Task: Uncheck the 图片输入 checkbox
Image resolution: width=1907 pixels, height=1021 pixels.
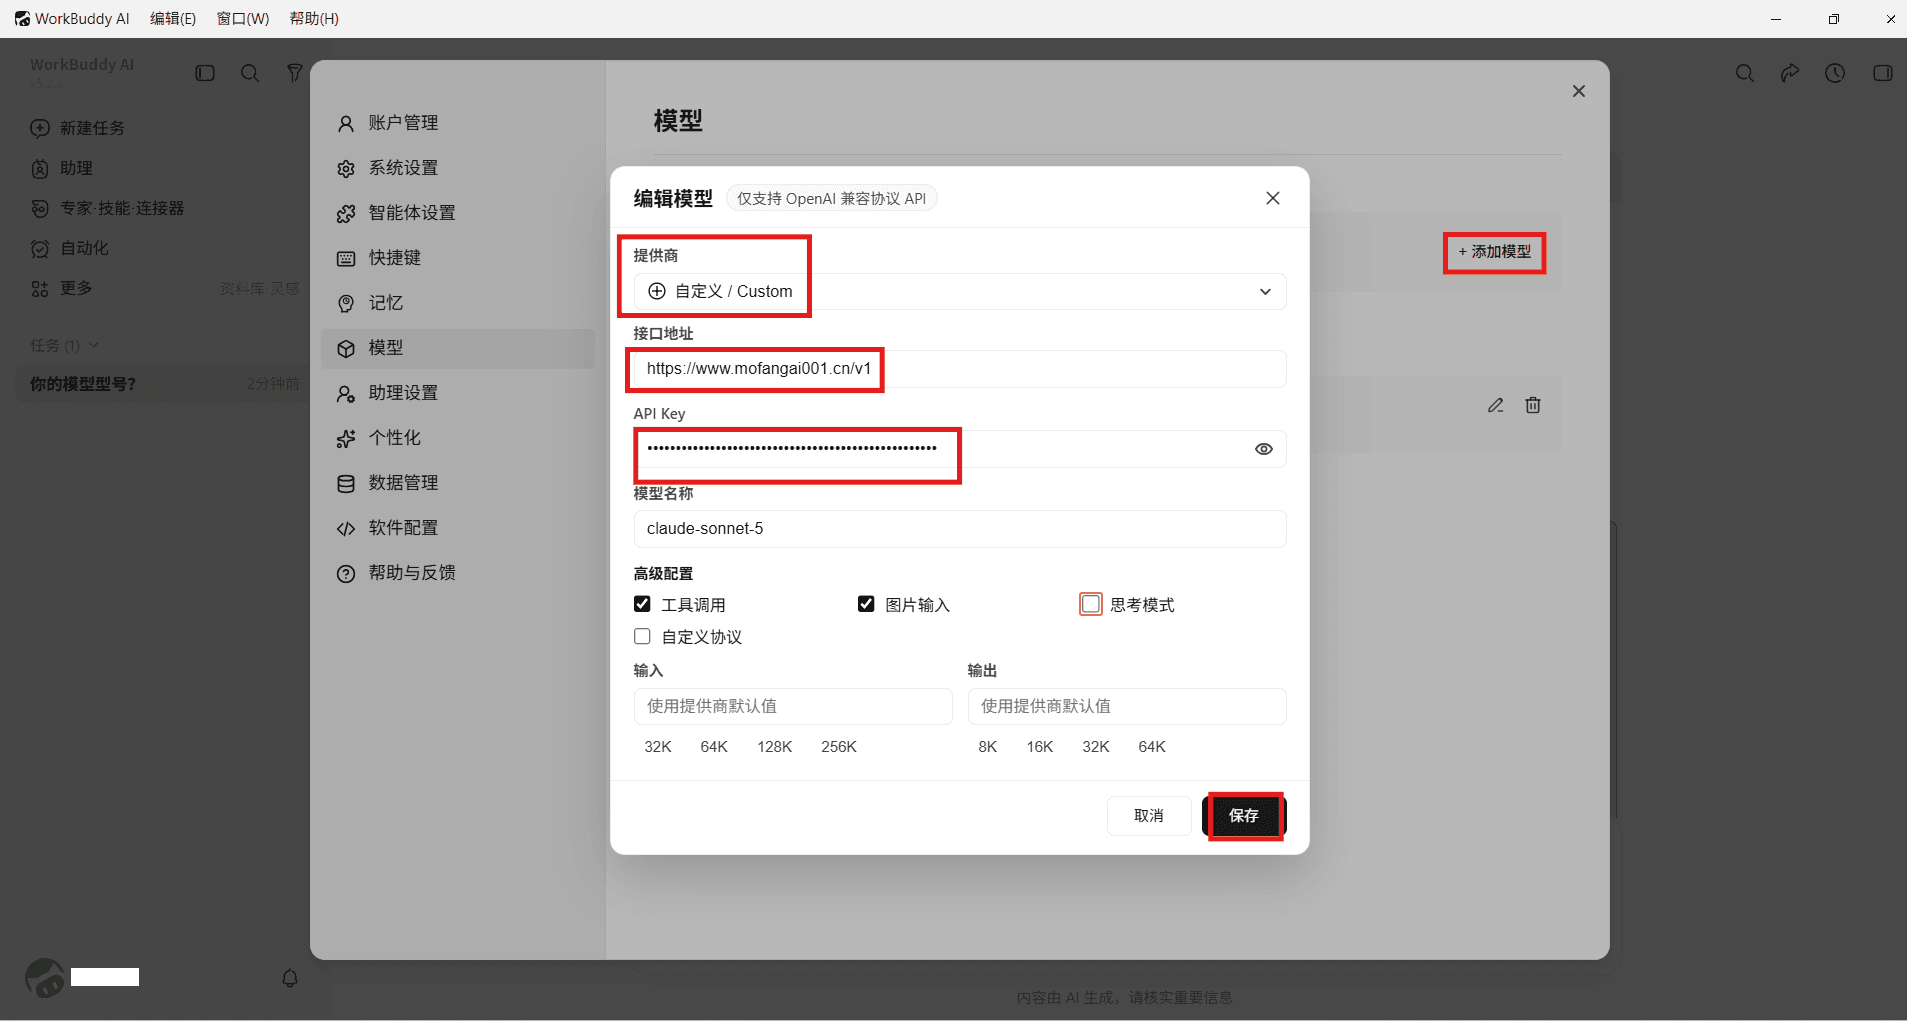Action: point(866,604)
